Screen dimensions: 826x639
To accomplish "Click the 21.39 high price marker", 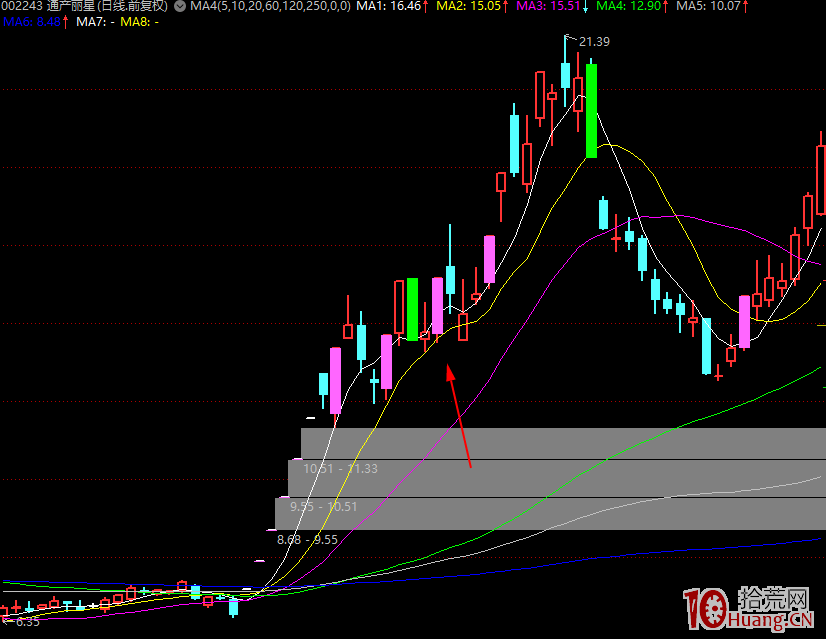I will [x=594, y=41].
